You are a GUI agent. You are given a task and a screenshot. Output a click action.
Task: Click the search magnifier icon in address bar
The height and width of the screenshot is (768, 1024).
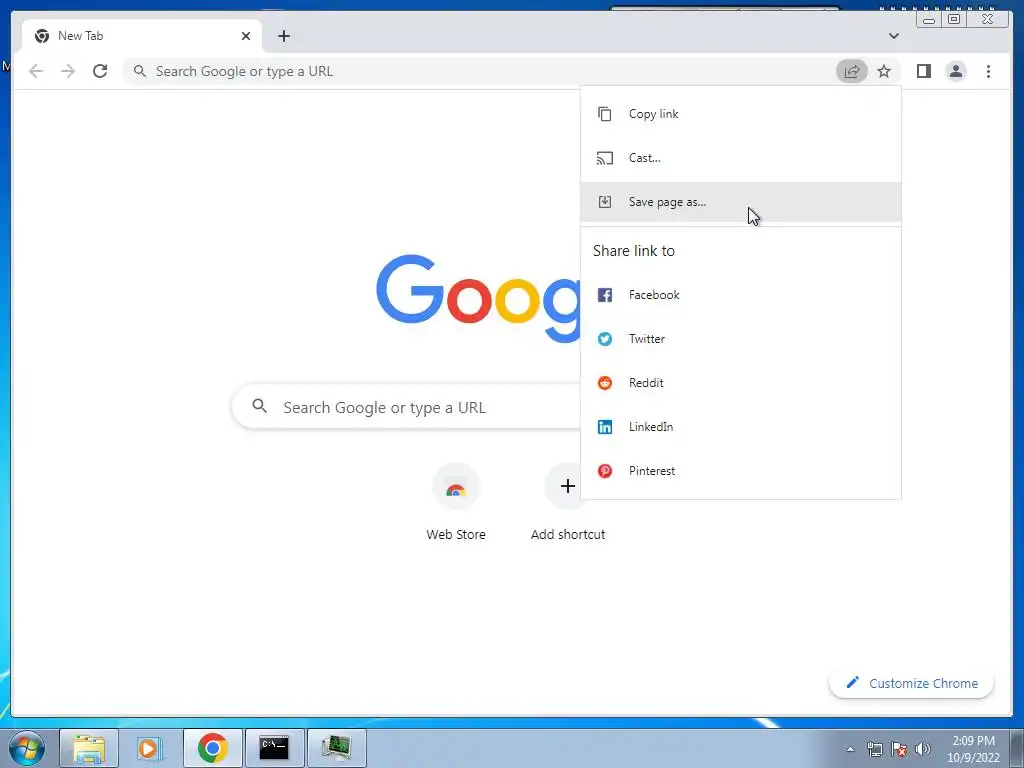tap(139, 71)
